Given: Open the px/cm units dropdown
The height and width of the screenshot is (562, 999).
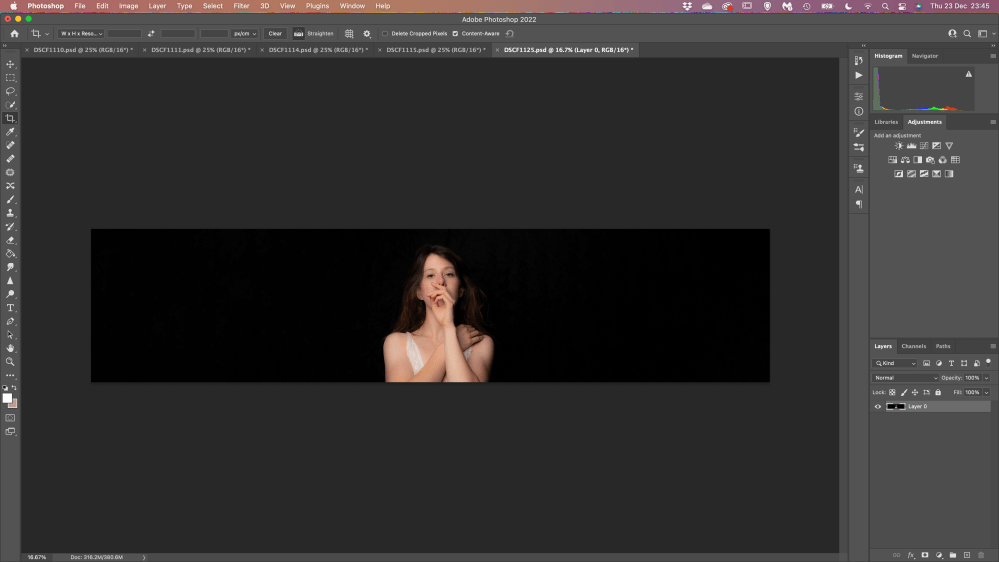Looking at the screenshot, I should [244, 33].
